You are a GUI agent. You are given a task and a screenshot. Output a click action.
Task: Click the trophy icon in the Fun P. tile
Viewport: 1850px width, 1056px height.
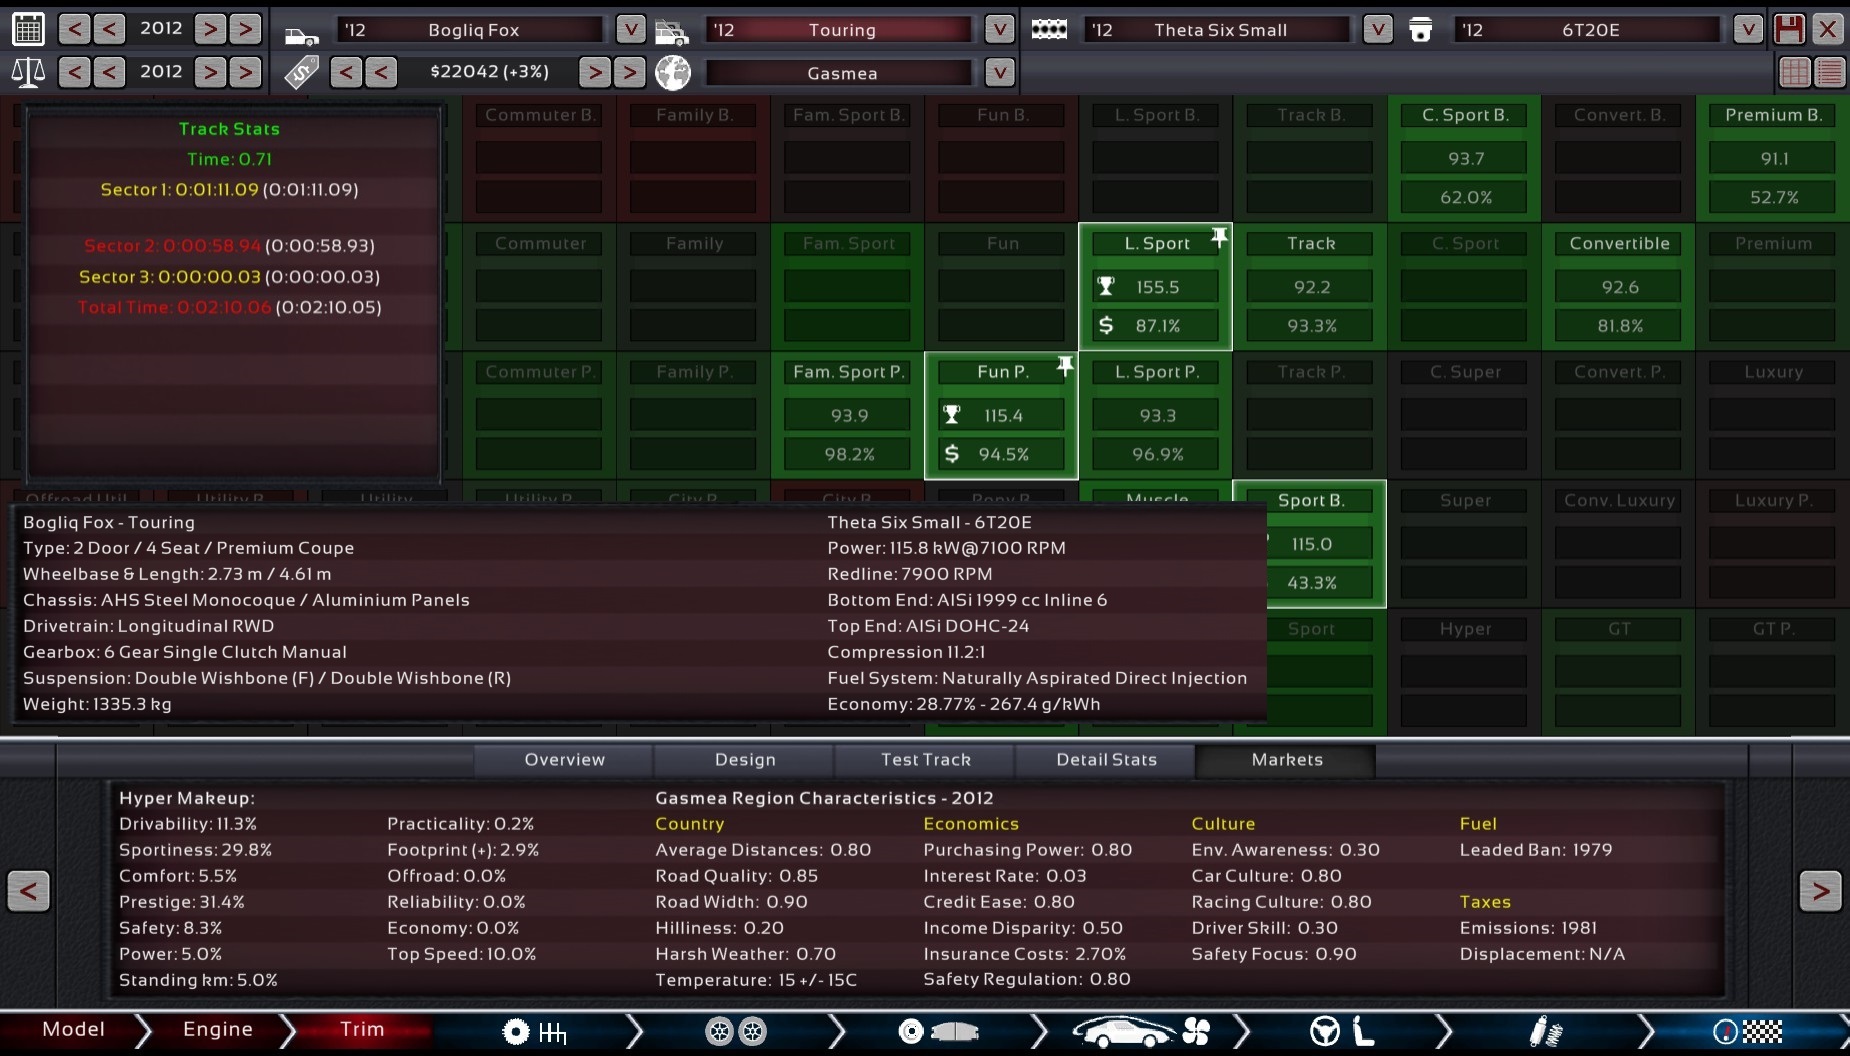coord(952,414)
